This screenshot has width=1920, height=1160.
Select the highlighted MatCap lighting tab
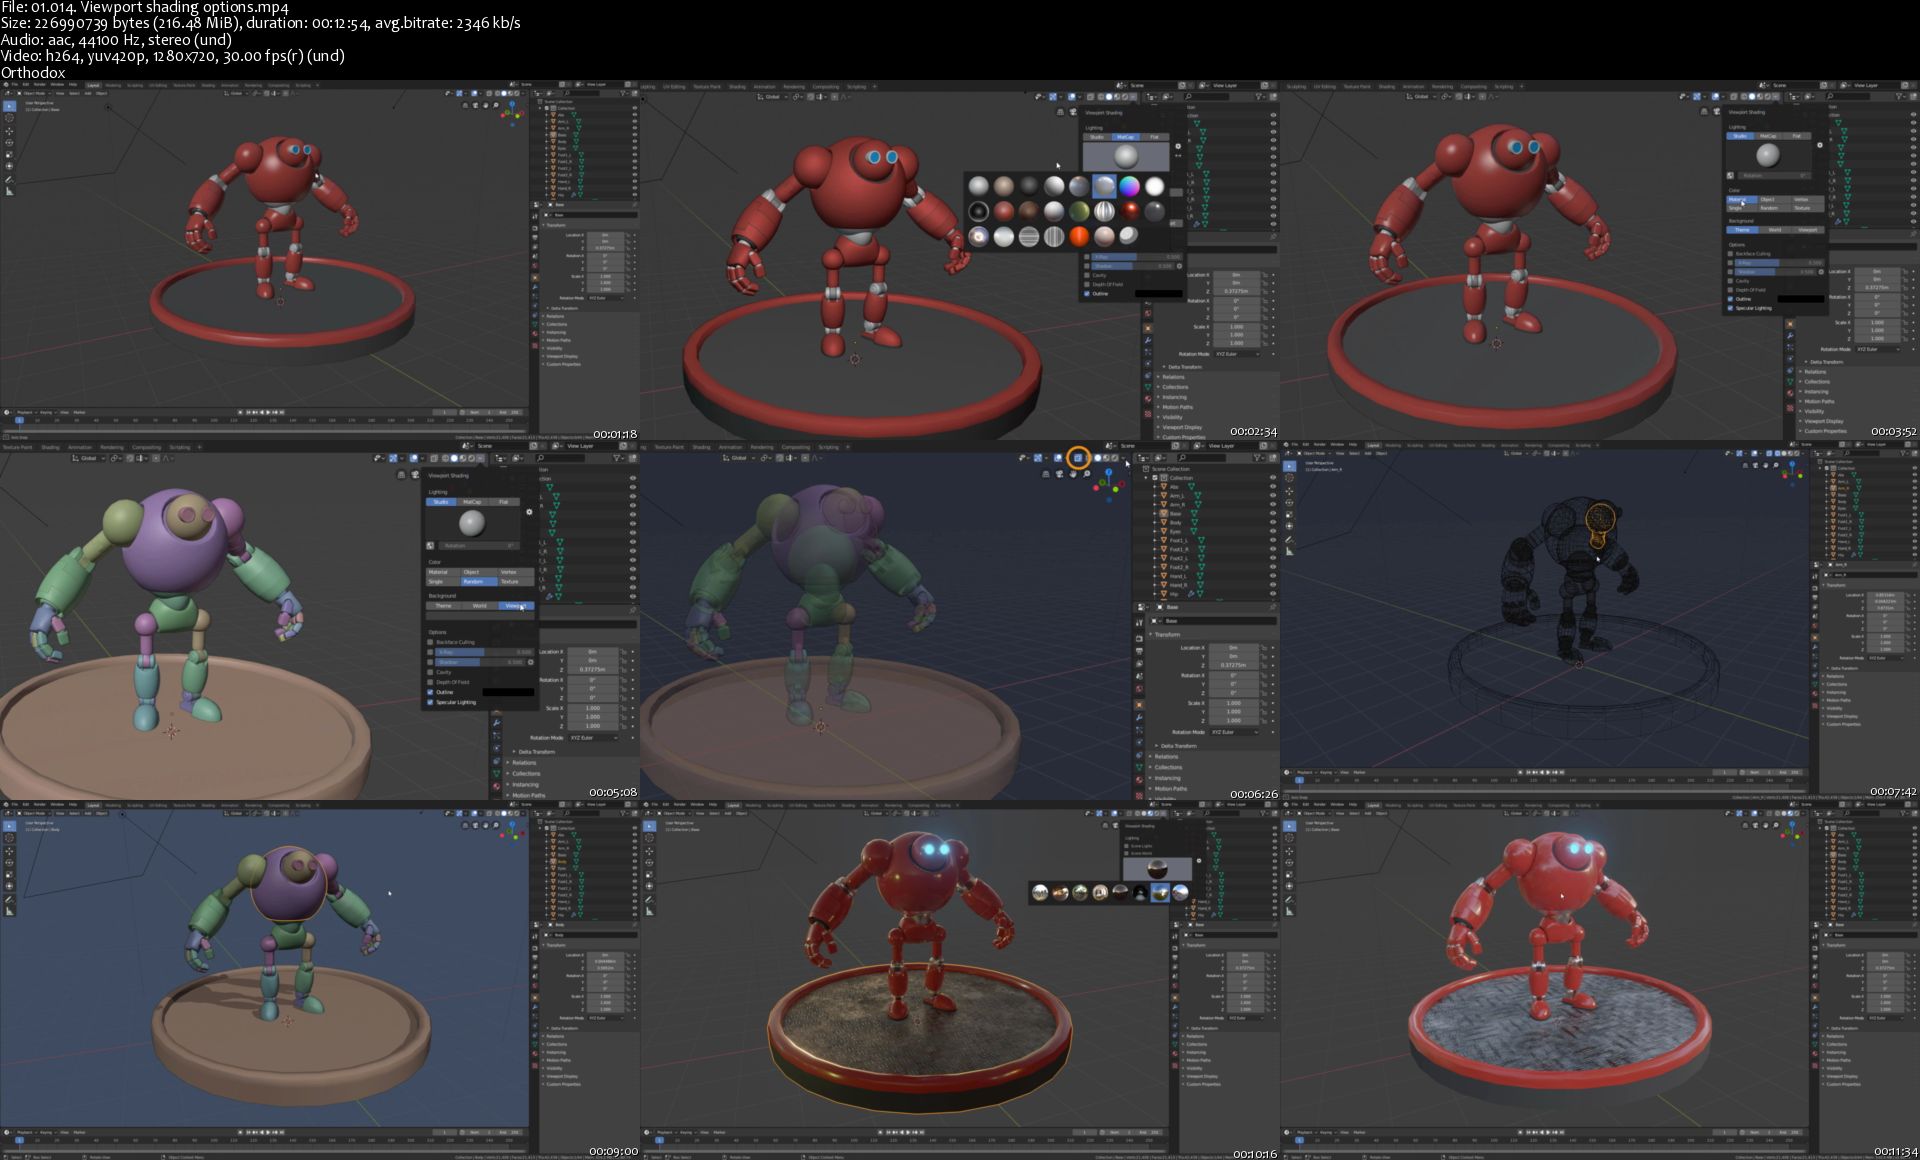1126,137
